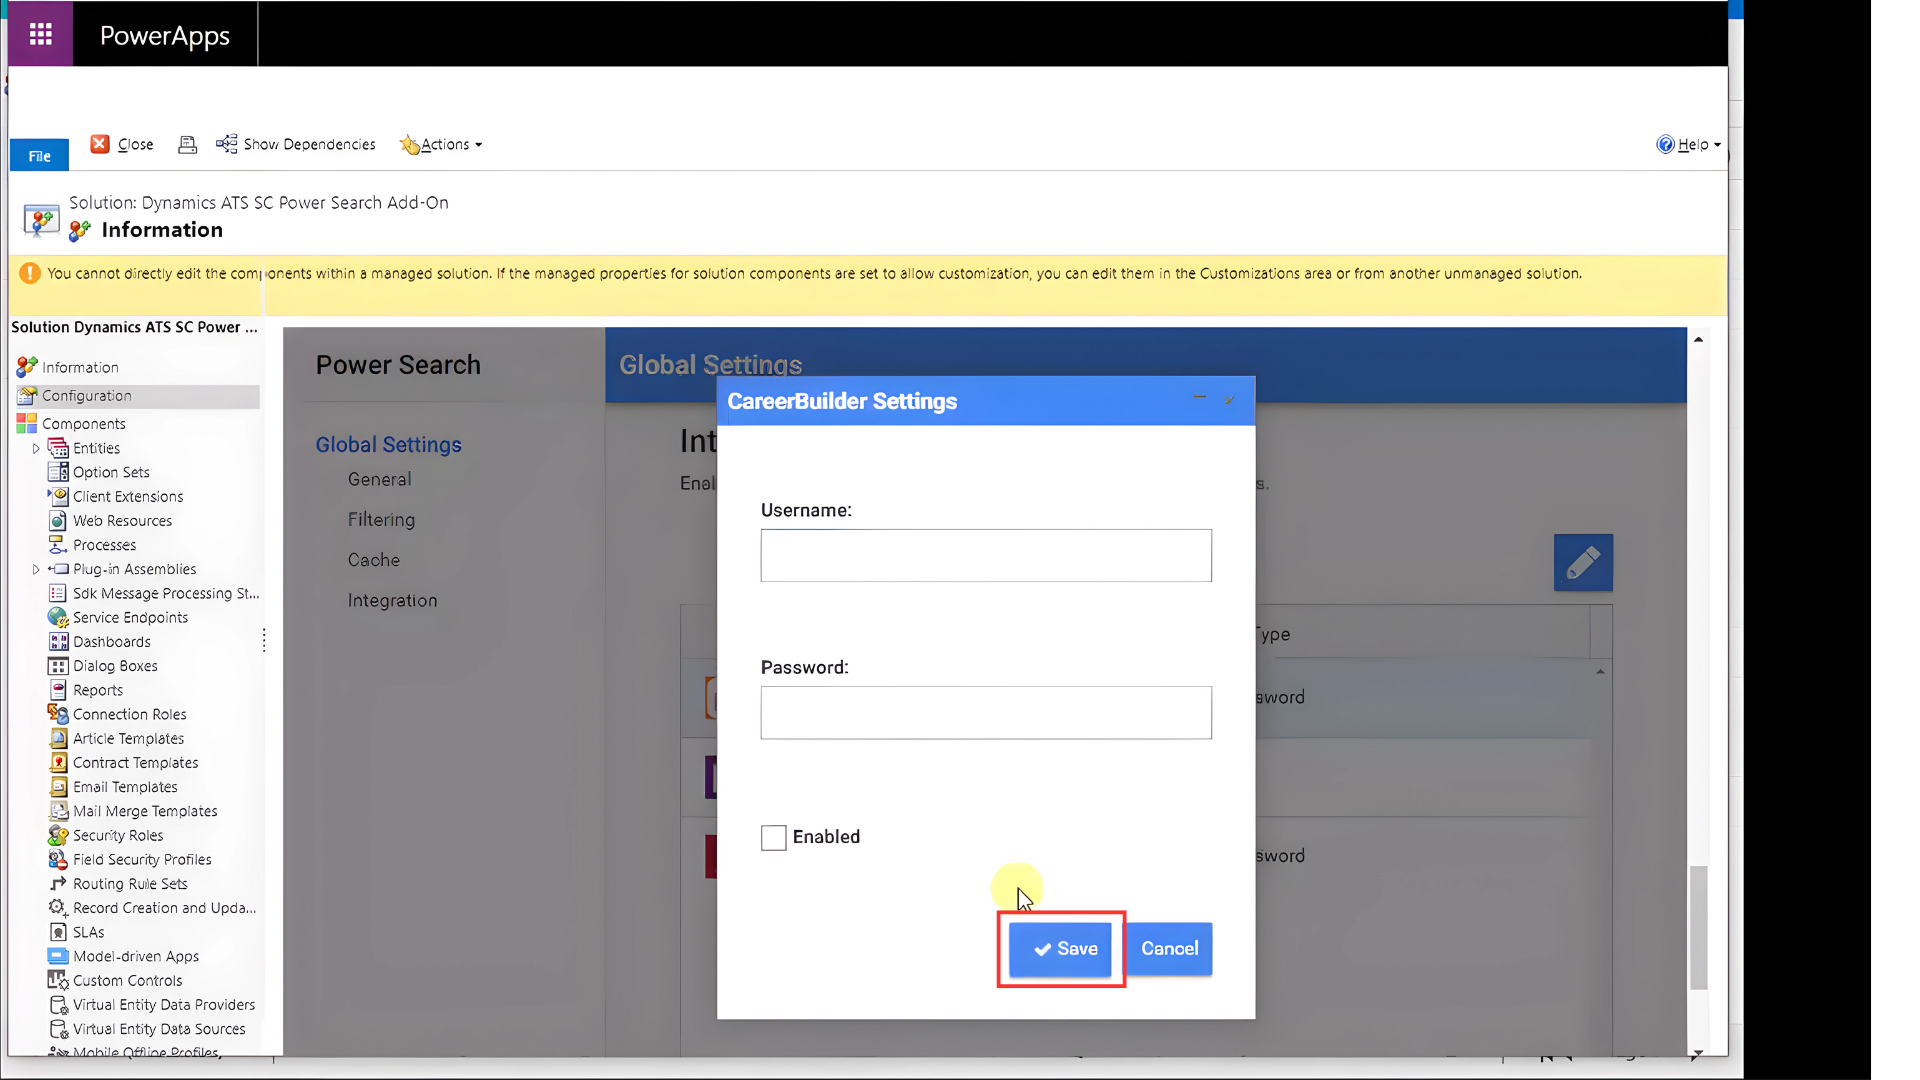This screenshot has width=1920, height=1080.
Task: Click the Dashboards icon
Action: (x=58, y=642)
